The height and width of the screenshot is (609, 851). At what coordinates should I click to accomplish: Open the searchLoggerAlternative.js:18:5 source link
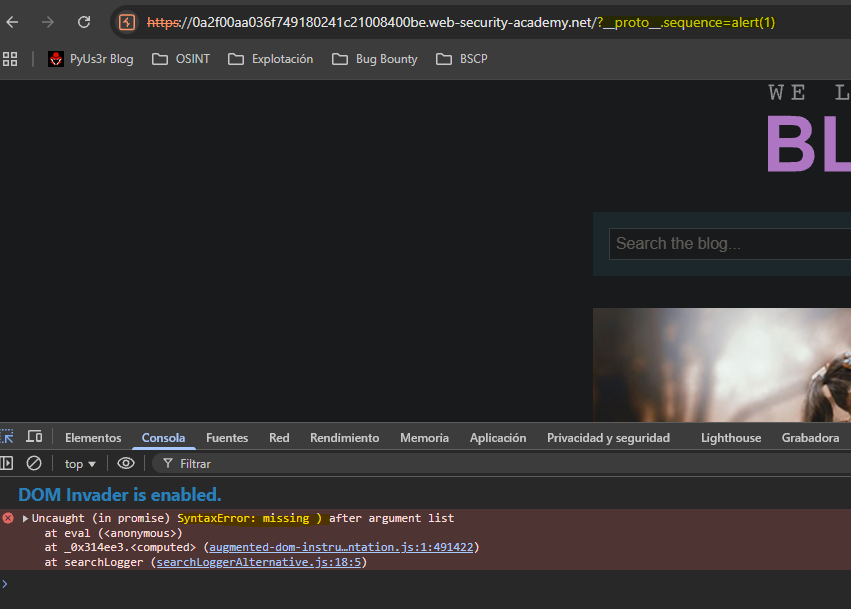(x=261, y=562)
